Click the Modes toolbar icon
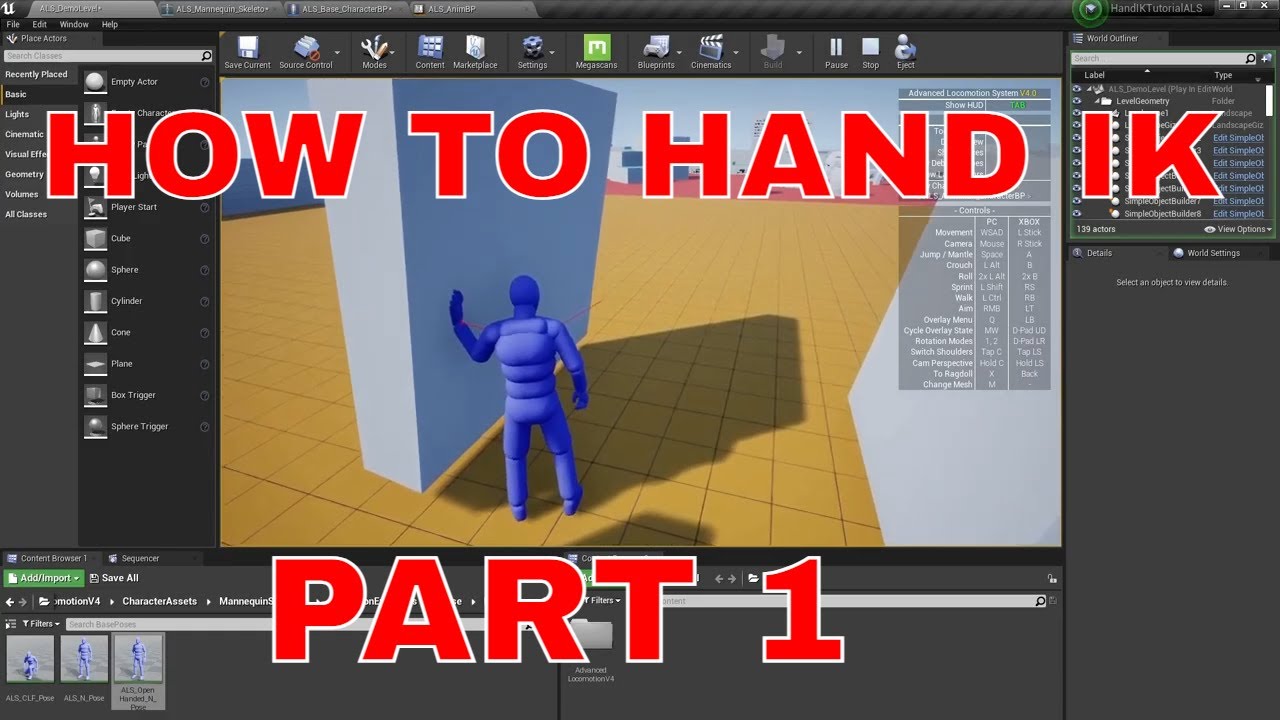Screen dimensions: 1280x720 (x=375, y=47)
